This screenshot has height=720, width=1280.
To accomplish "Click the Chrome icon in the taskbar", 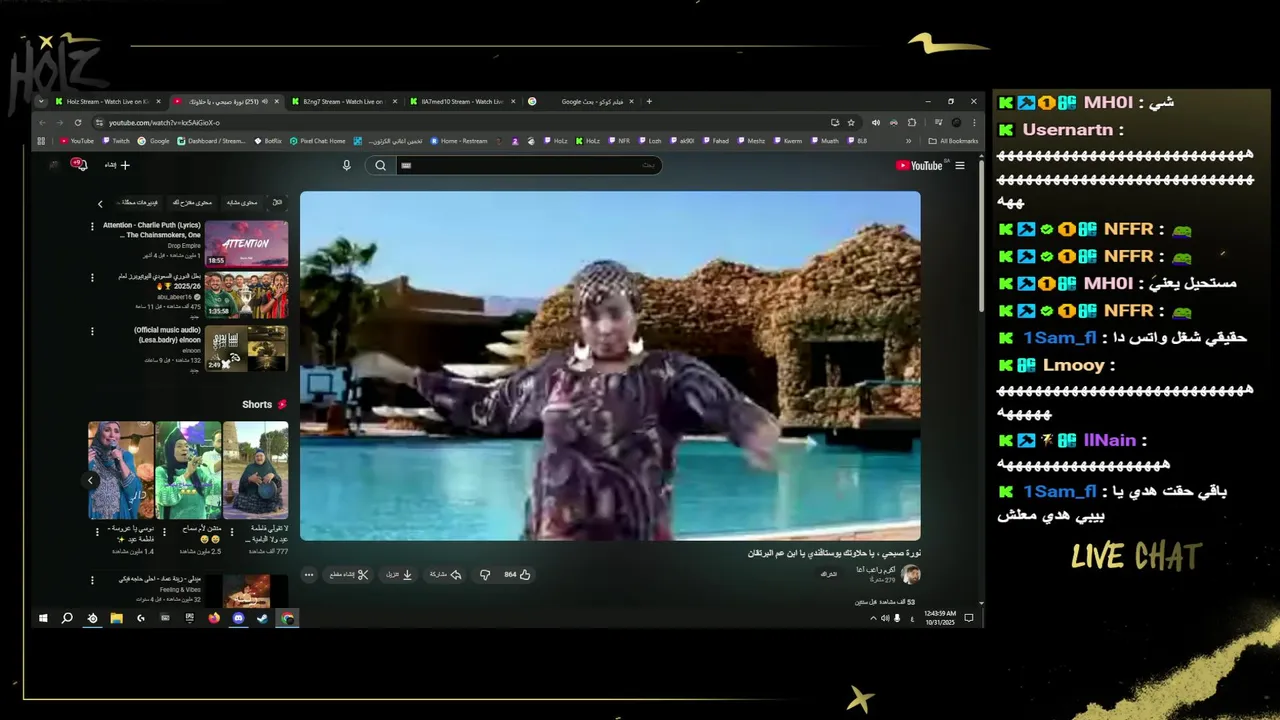I will 287,618.
